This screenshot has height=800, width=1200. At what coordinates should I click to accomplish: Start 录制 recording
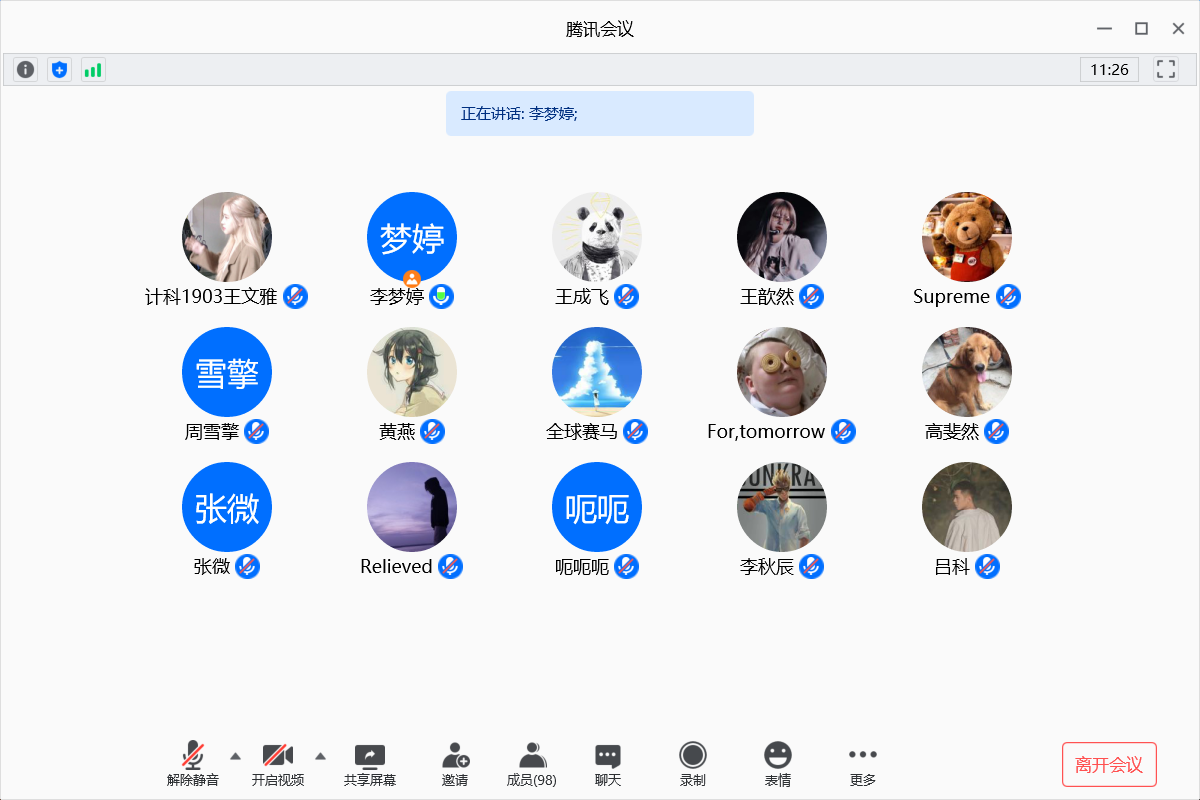(692, 764)
